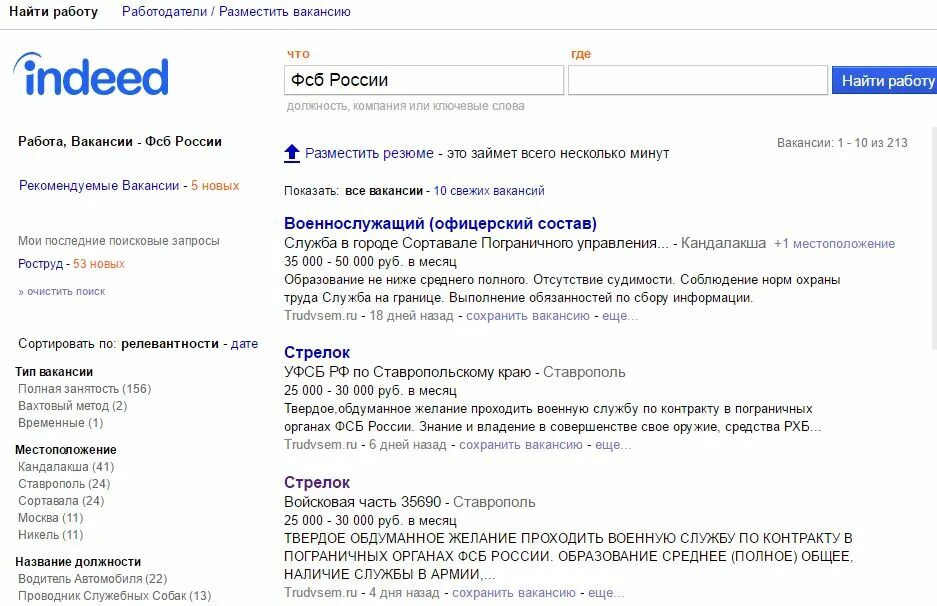Click the '53 новых' count beside Роструд
937x606 pixels.
pos(99,264)
